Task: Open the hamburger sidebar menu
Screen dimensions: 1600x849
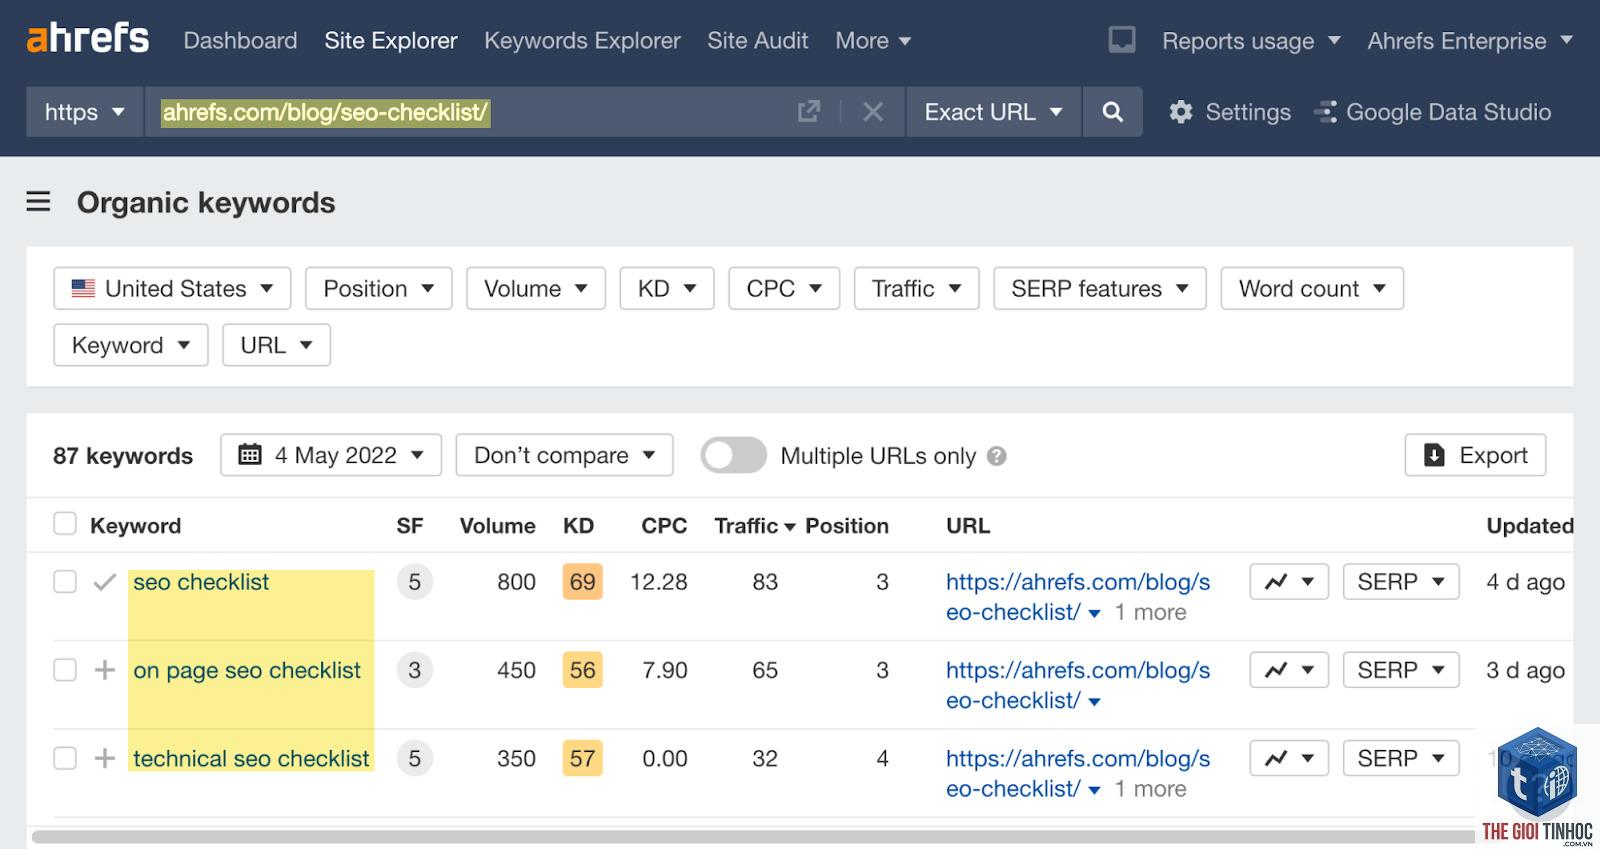Action: pos(38,202)
